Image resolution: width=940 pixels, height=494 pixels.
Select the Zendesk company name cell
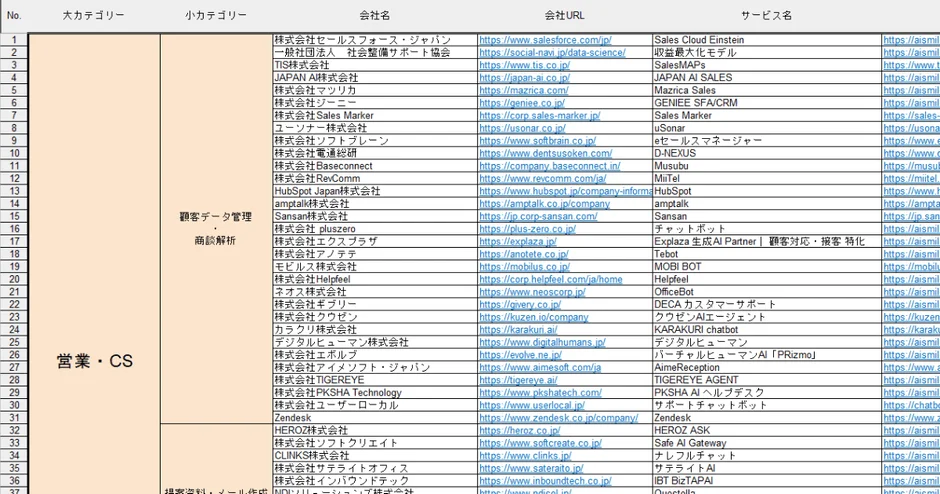click(375, 418)
